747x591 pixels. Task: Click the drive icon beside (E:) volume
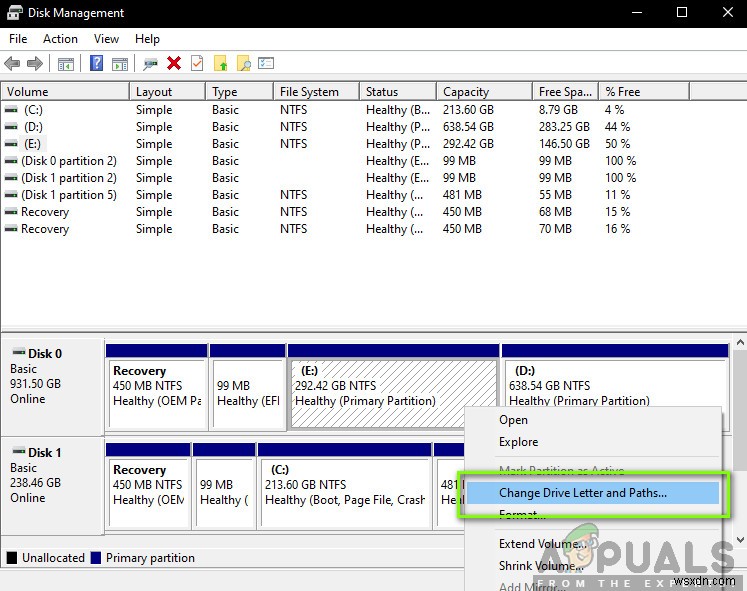click(11, 144)
